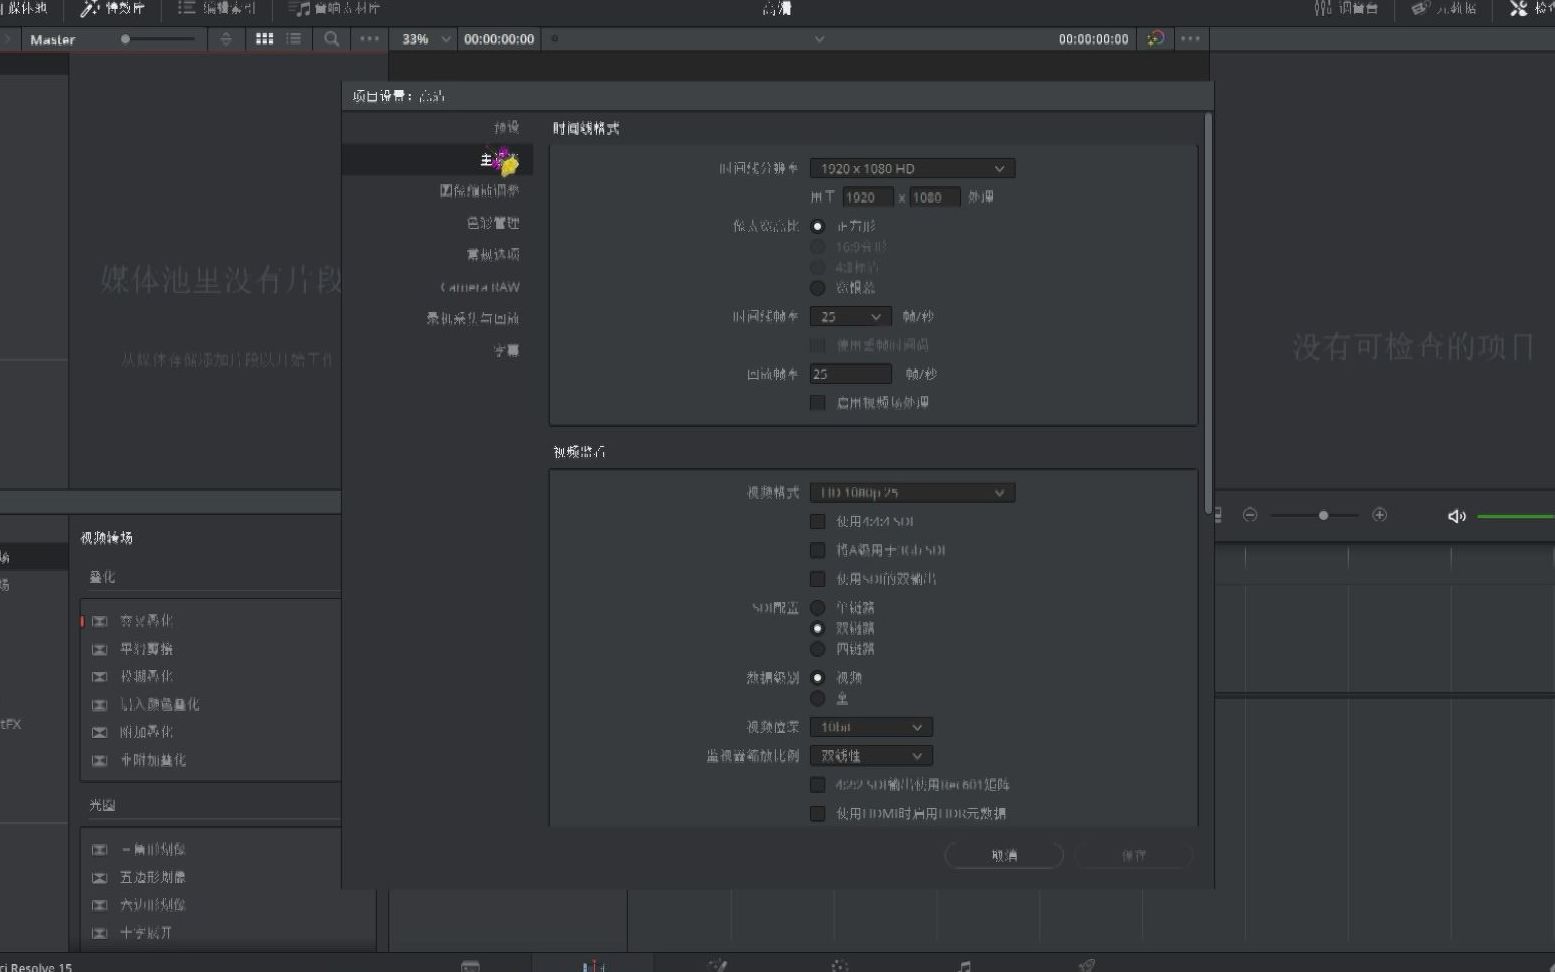Open the Edit page icon in bottom bar
The image size is (1555, 972).
593,965
